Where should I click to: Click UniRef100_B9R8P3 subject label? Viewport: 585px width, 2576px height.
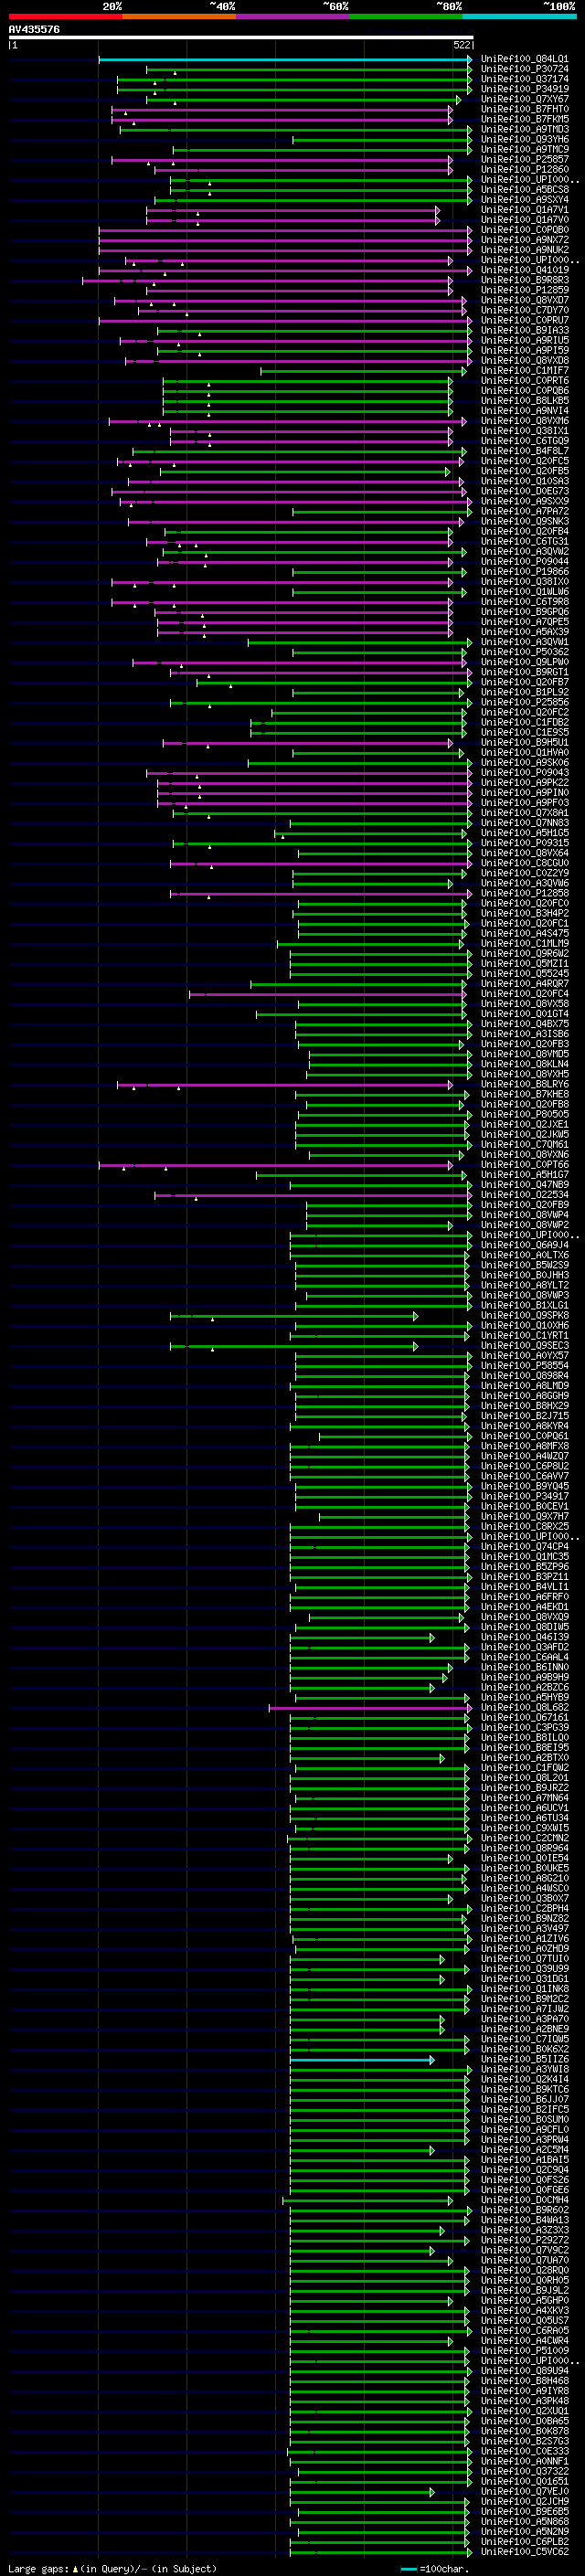tap(525, 280)
